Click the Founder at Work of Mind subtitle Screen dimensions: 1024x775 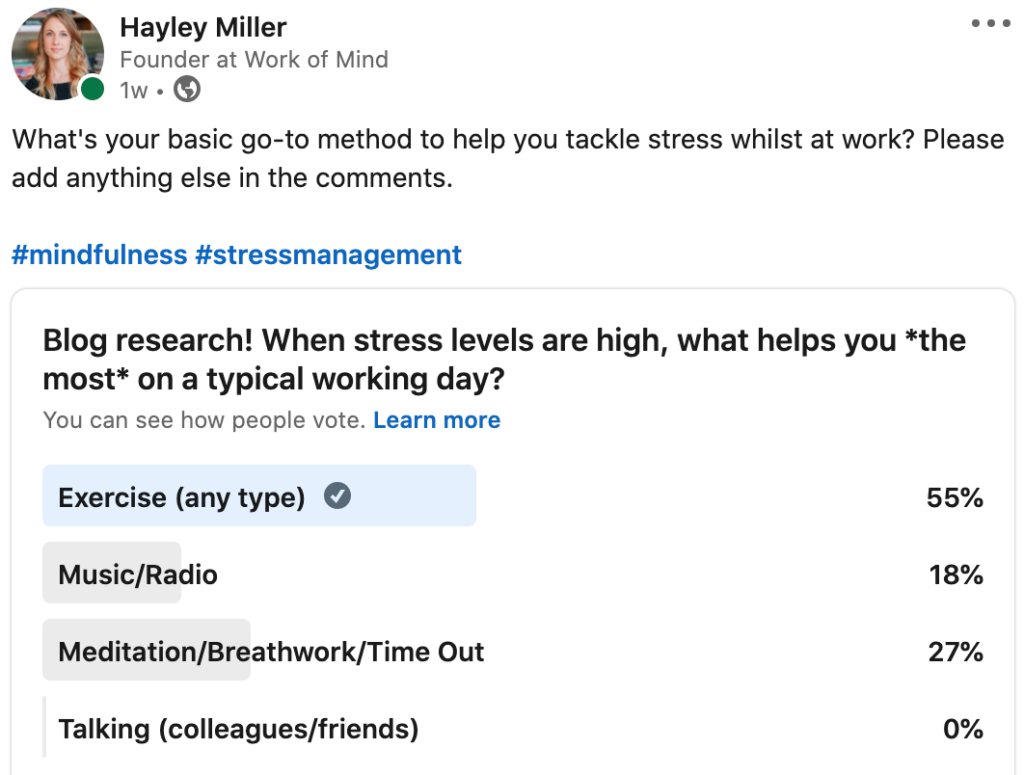pos(254,59)
